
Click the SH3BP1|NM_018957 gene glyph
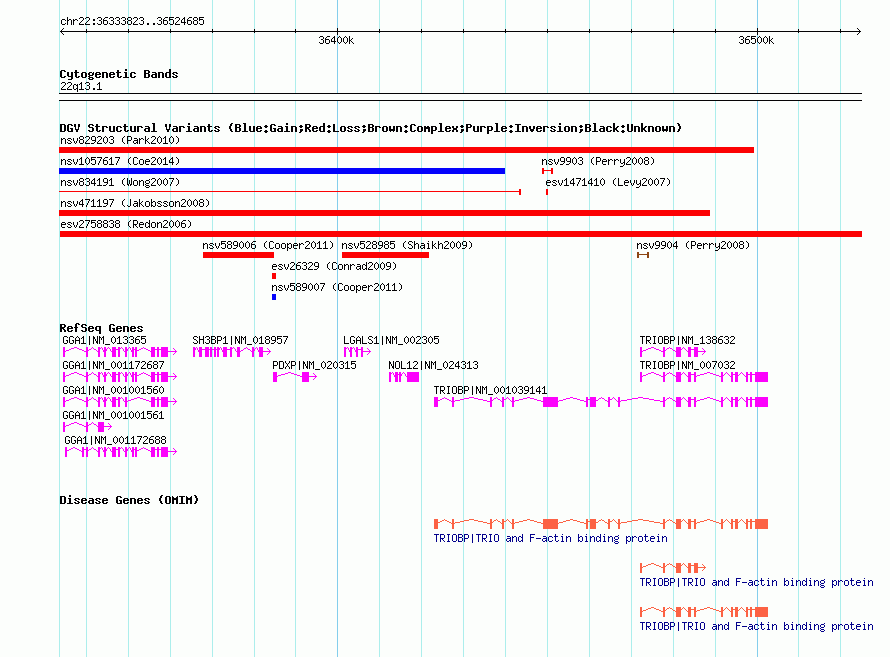pyautogui.click(x=232, y=352)
